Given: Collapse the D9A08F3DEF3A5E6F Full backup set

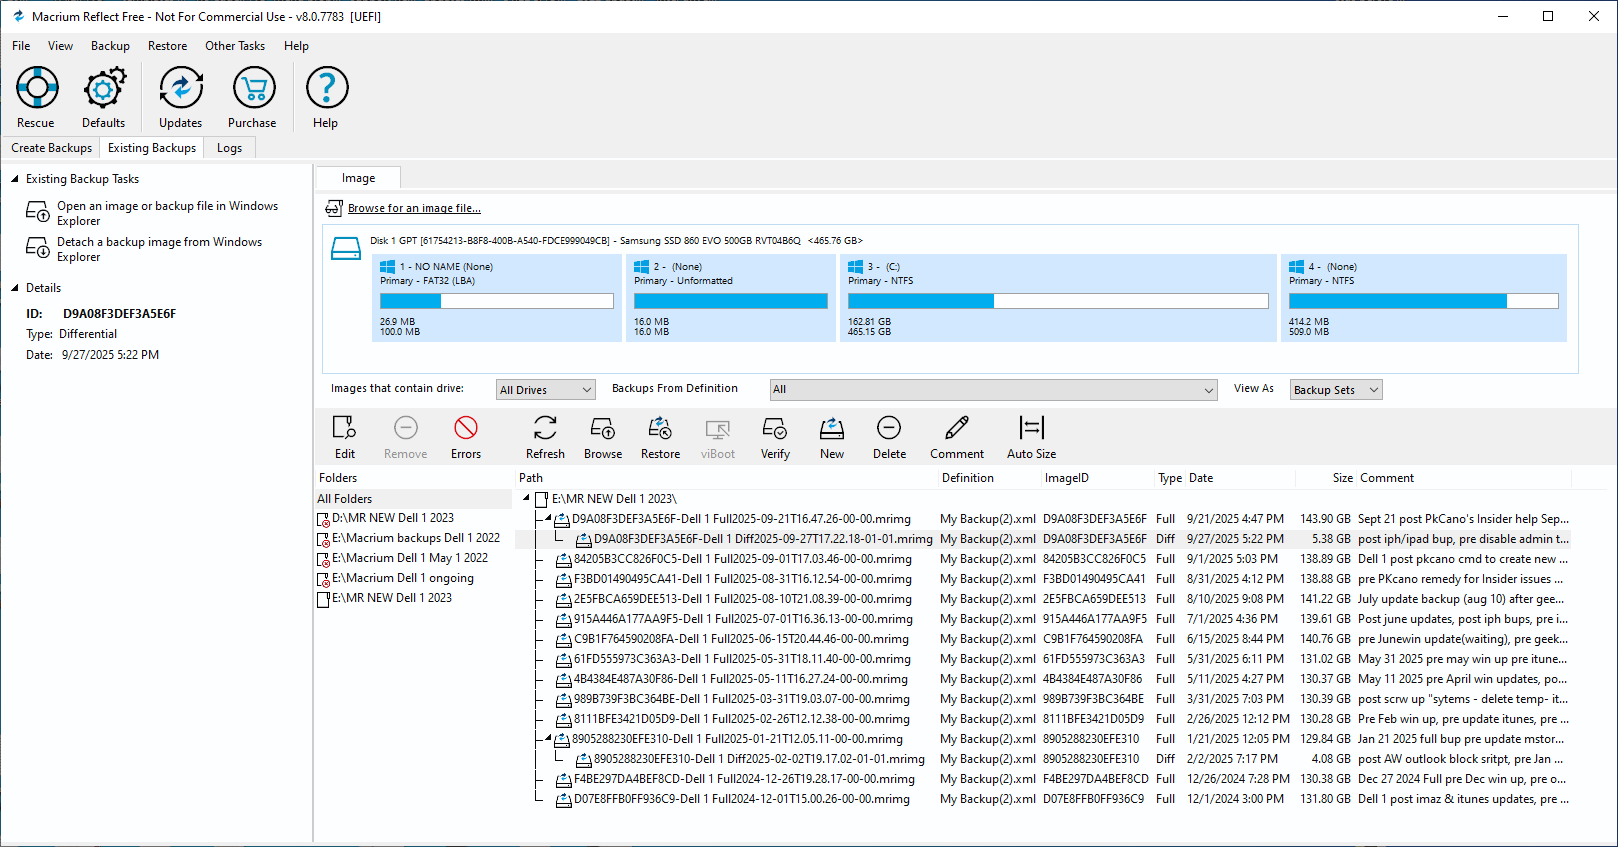Looking at the screenshot, I should point(547,519).
